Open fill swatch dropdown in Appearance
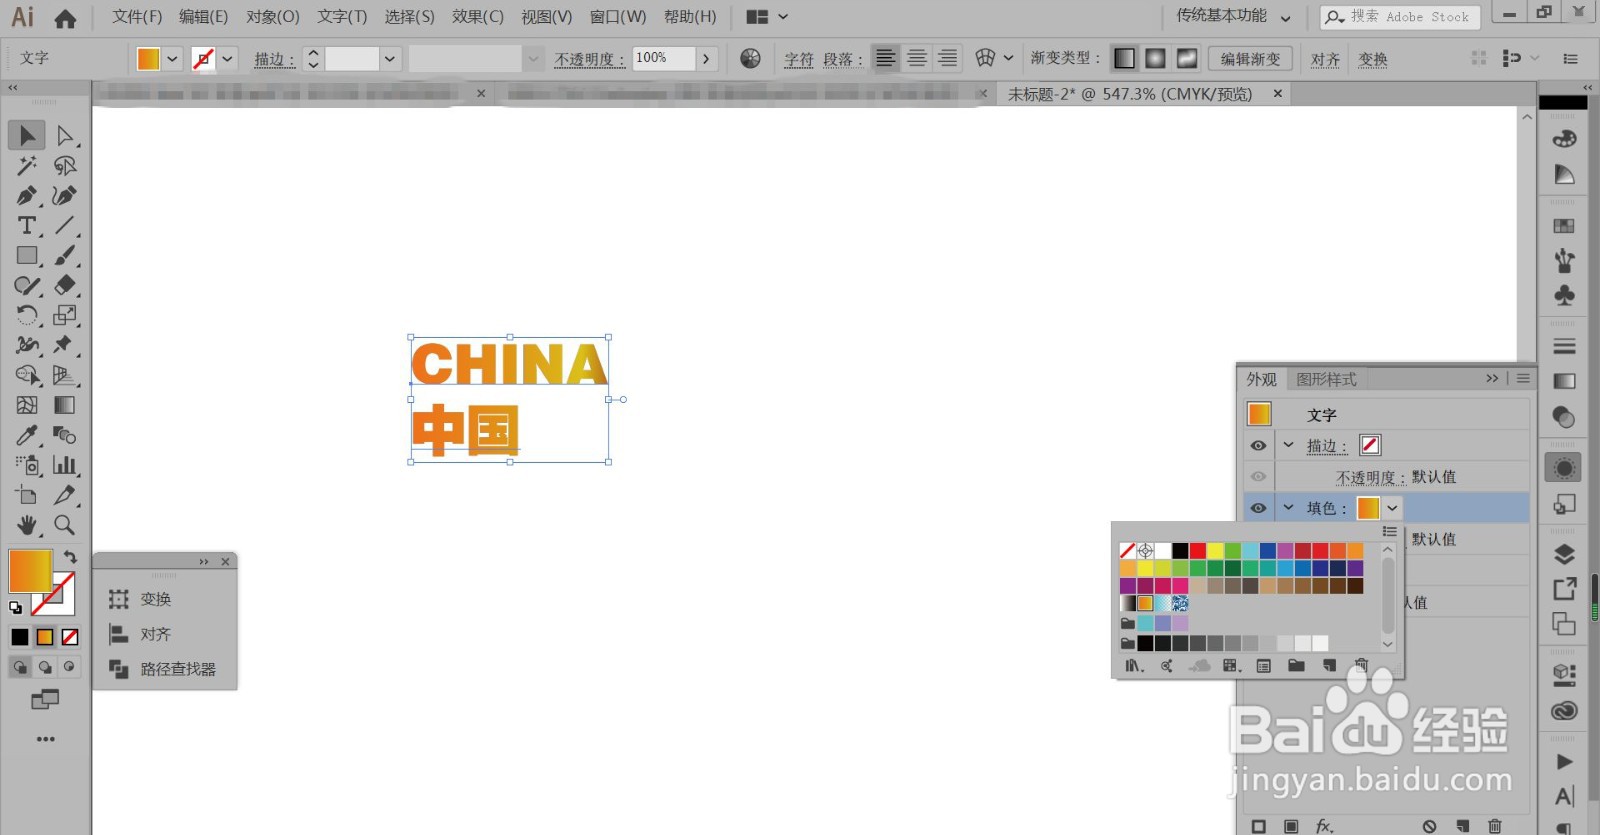Image resolution: width=1600 pixels, height=835 pixels. coord(1392,508)
